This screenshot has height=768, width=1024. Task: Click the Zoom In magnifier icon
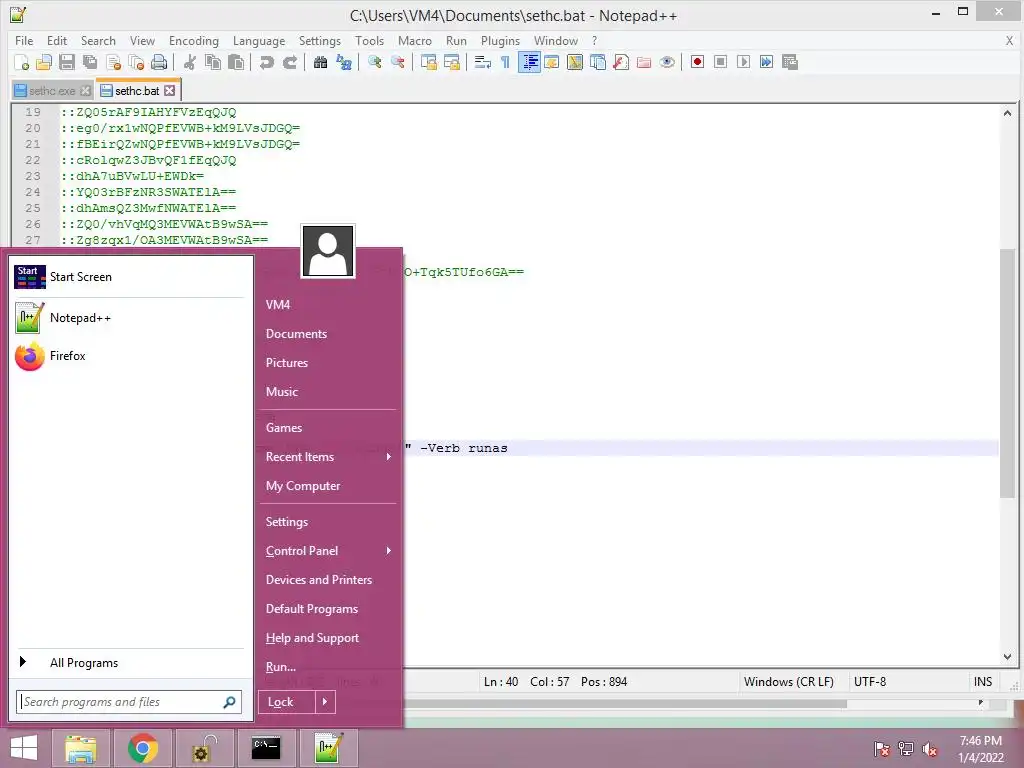coord(374,62)
